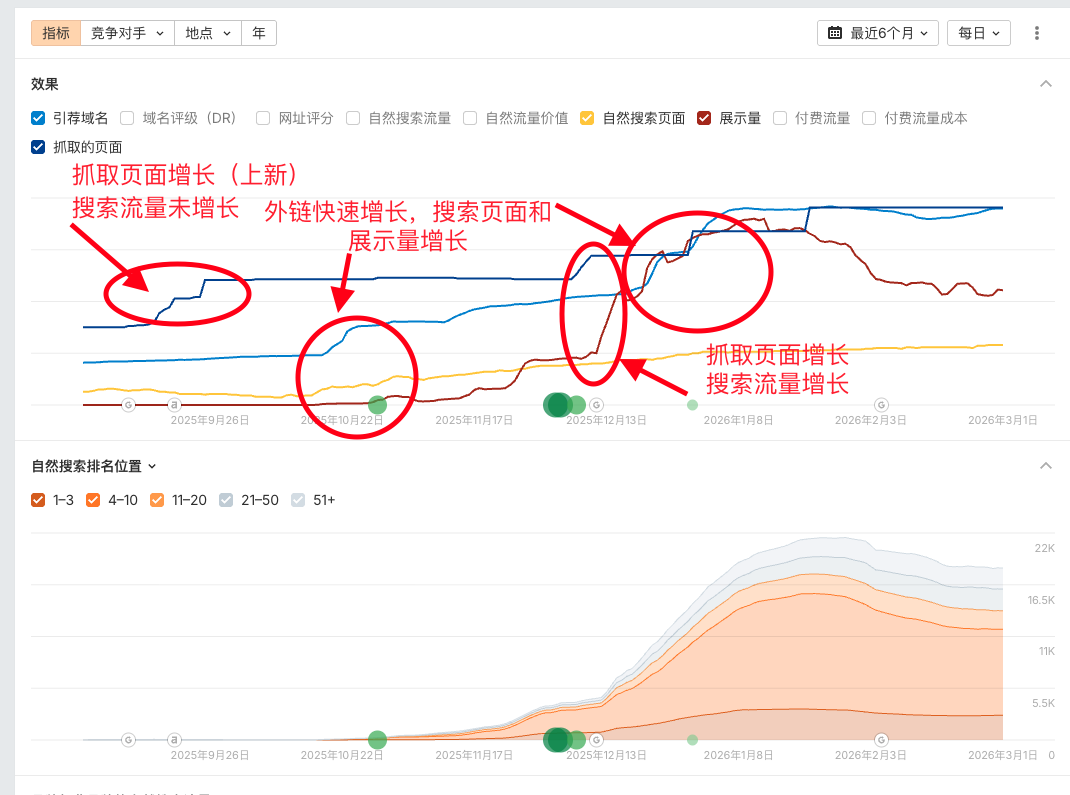Select the green dot on the lower chart near 2025年10月22日
This screenshot has height=795, width=1070.
point(377,740)
